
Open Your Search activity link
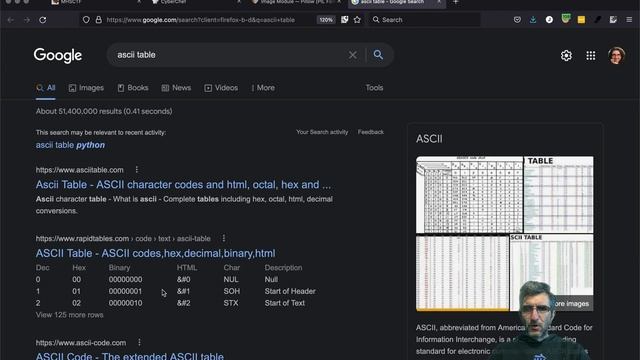pyautogui.click(x=322, y=132)
